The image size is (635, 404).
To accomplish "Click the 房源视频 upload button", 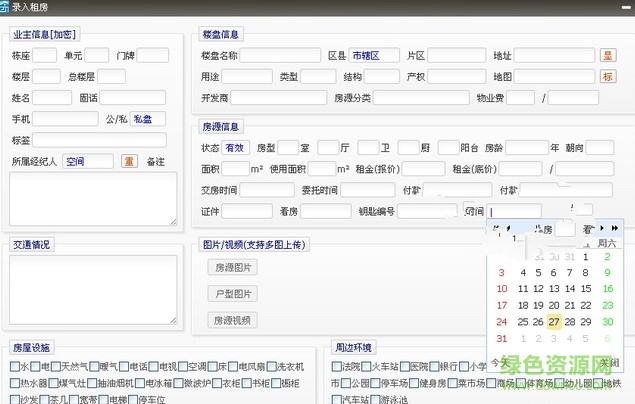I will 232,320.
